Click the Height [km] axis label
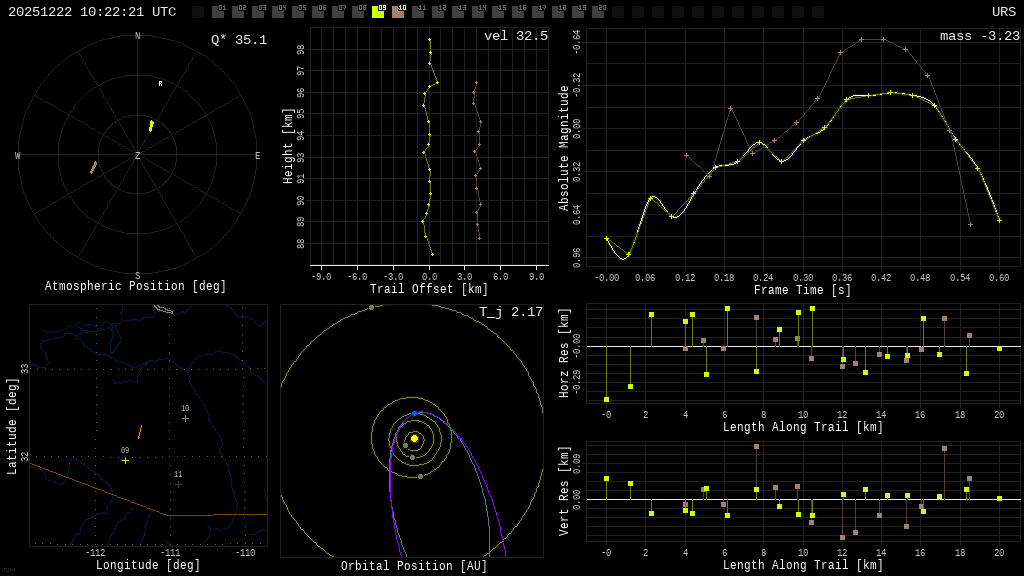 (287, 146)
